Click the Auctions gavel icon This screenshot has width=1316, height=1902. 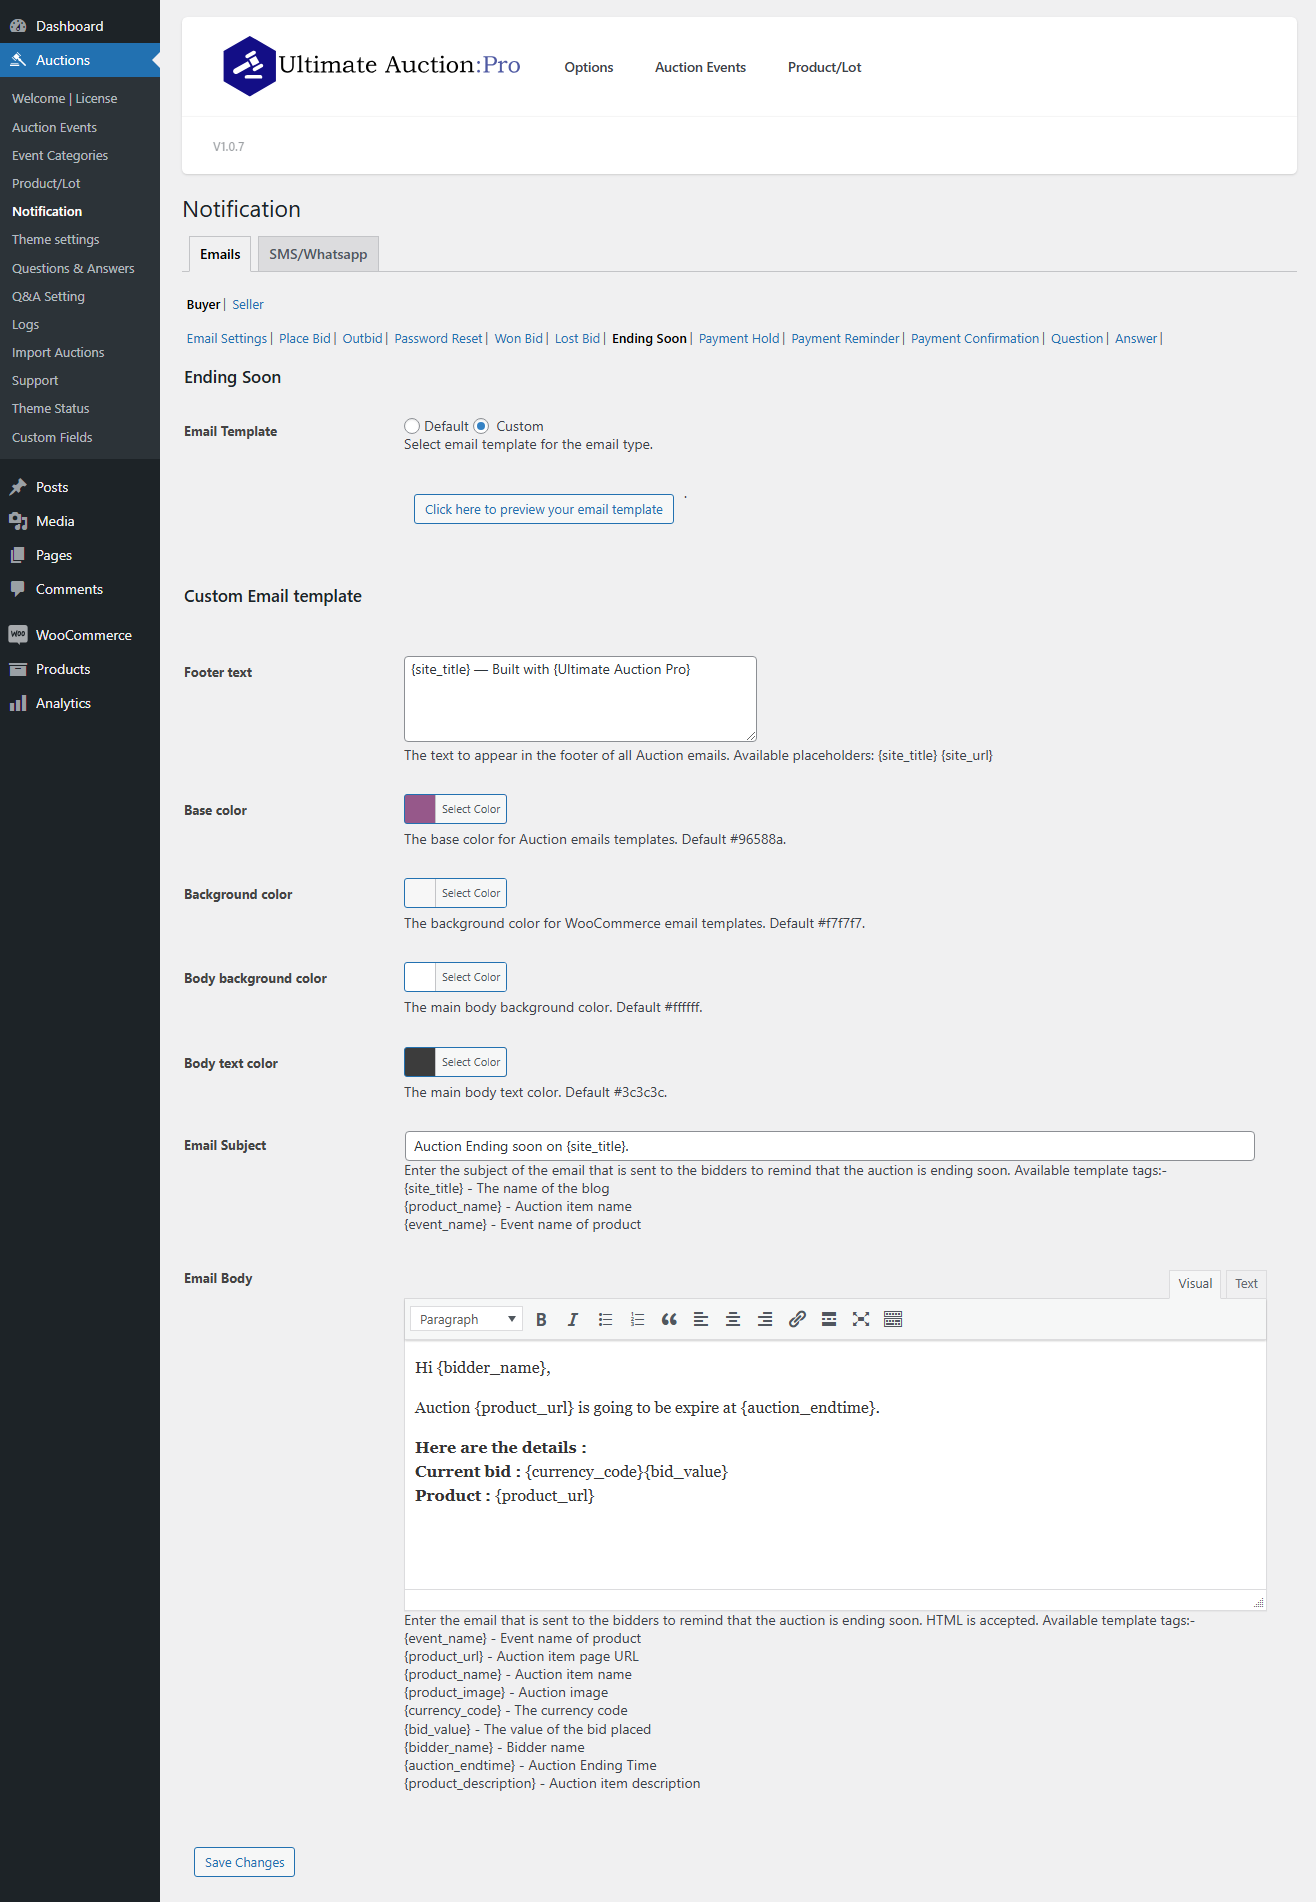(18, 60)
